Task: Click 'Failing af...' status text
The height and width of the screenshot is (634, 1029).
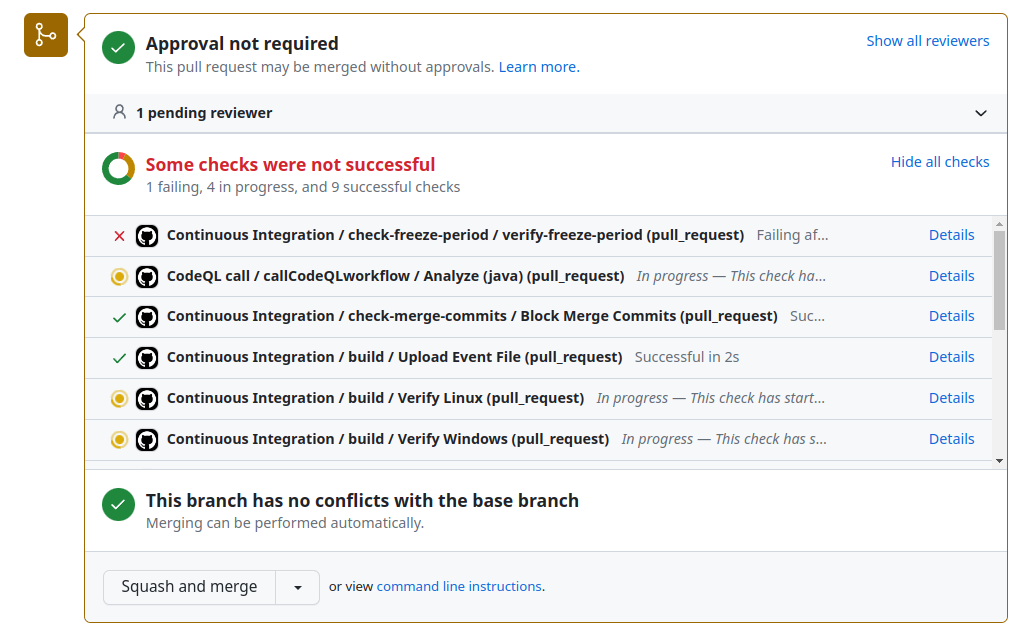Action: 792,235
